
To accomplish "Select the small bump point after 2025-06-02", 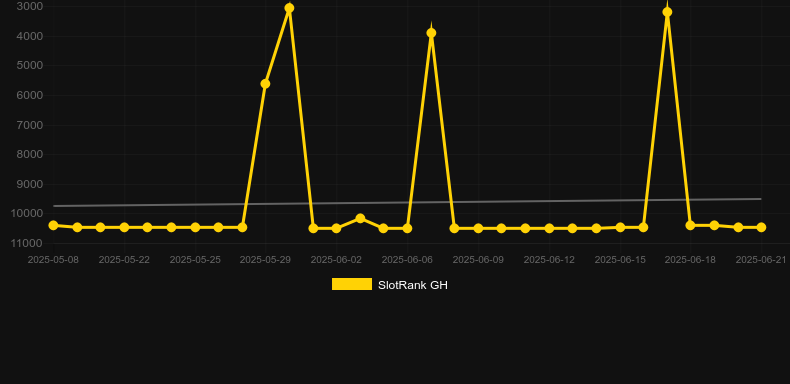I will [360, 218].
